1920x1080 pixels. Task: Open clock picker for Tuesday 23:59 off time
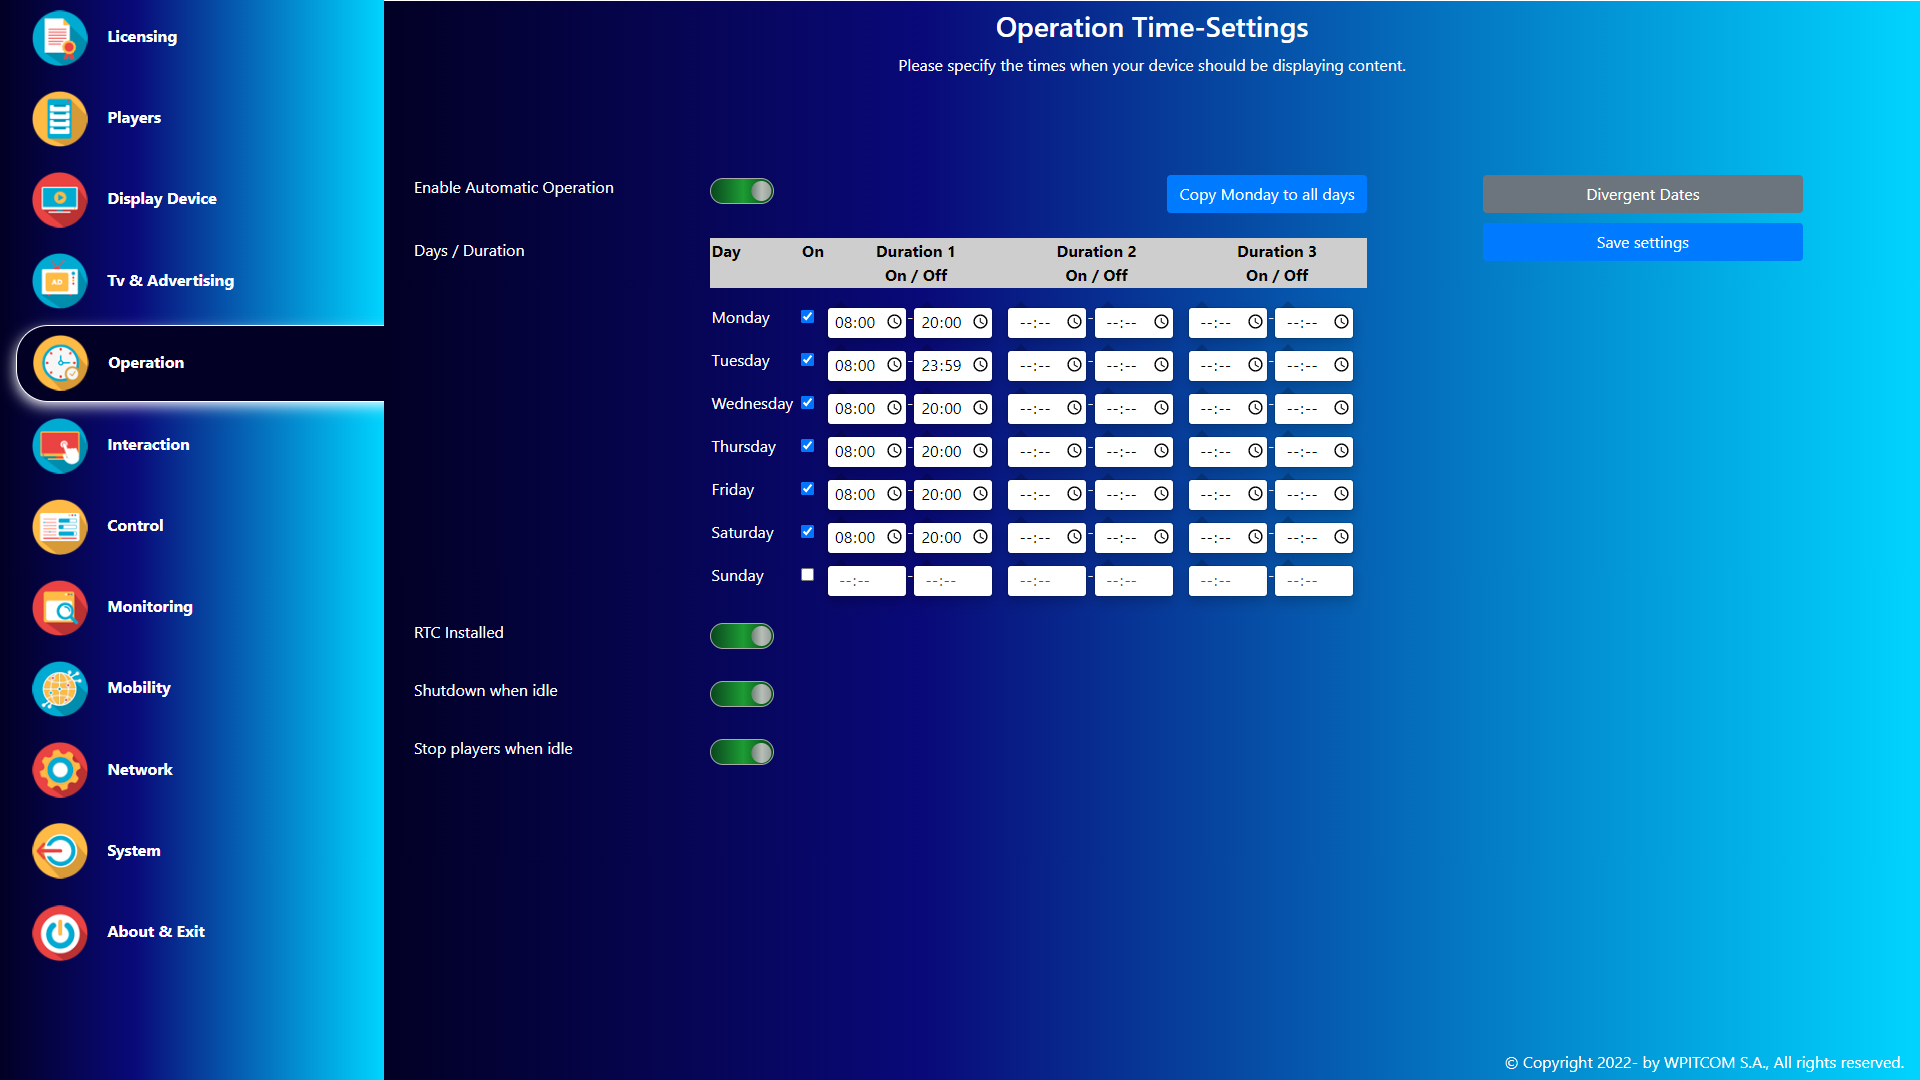click(980, 365)
